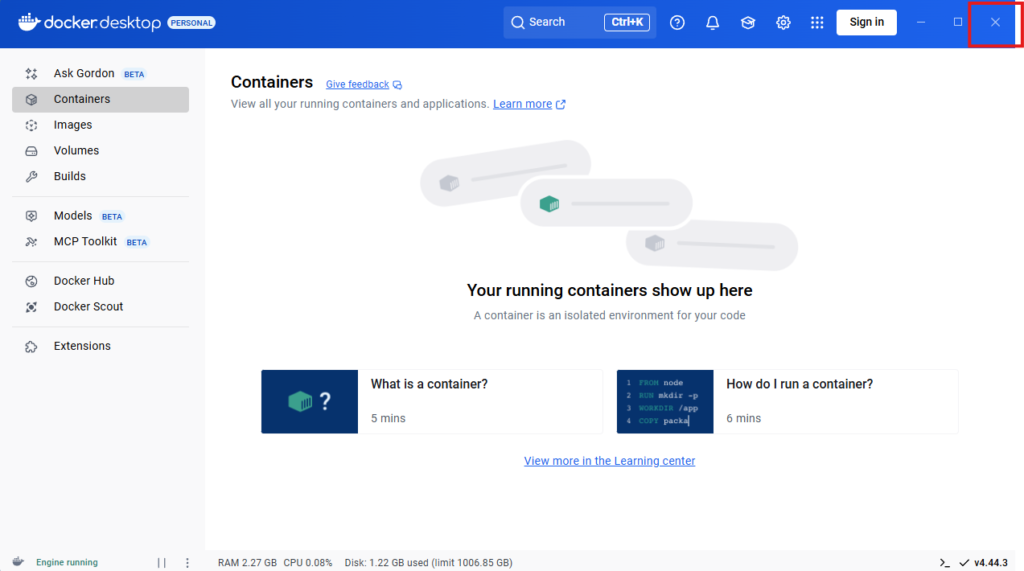Maximize the Docker Desktop window
The height and width of the screenshot is (571, 1024).
coord(957,22)
